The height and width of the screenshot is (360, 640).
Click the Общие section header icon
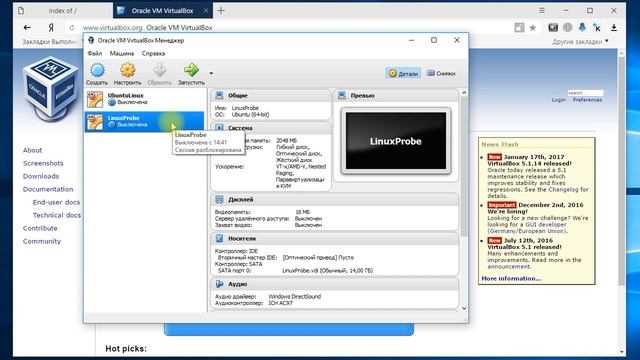(219, 96)
